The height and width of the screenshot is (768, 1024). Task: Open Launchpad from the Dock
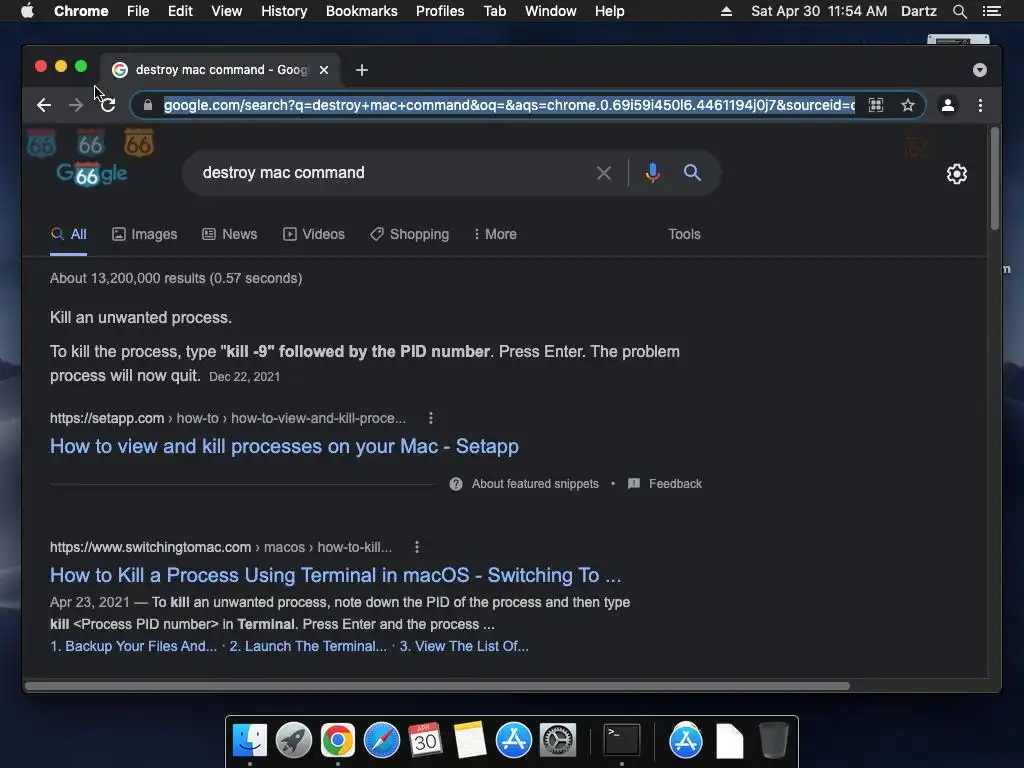294,741
